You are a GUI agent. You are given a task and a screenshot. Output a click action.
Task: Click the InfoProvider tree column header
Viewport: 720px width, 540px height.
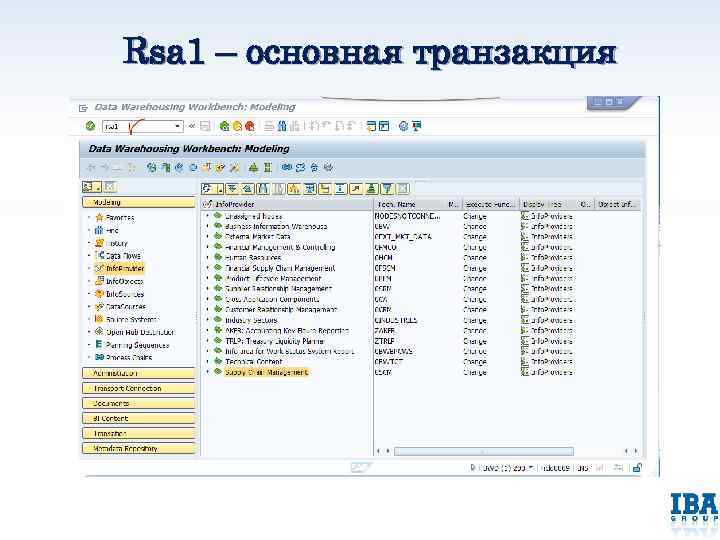(x=287, y=204)
